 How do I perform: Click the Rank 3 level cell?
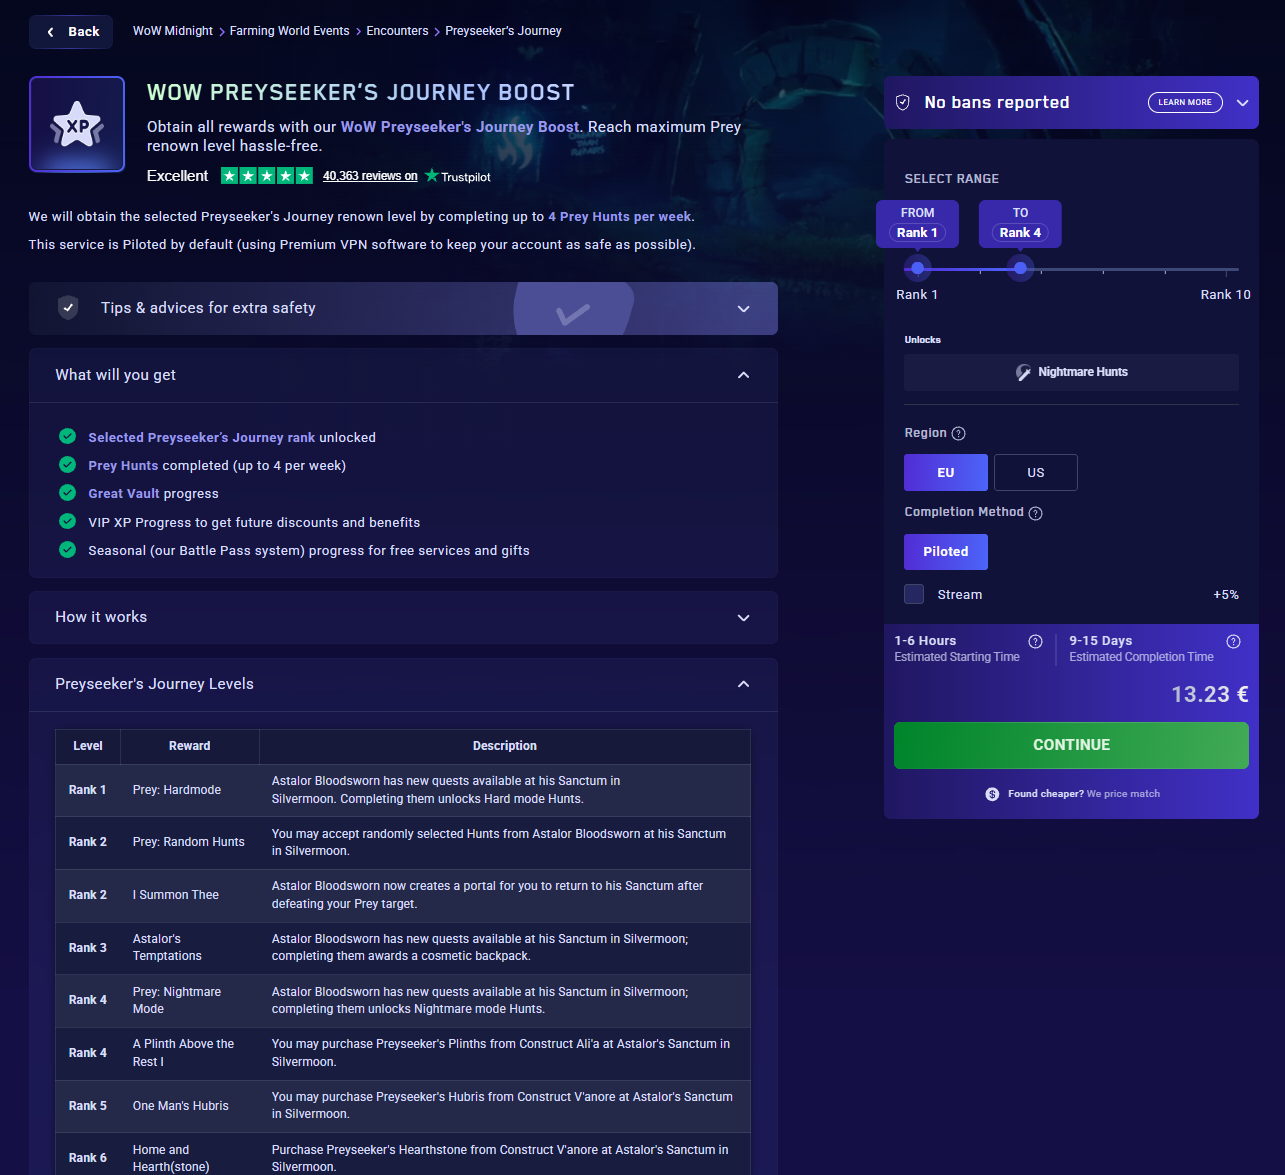point(88,948)
